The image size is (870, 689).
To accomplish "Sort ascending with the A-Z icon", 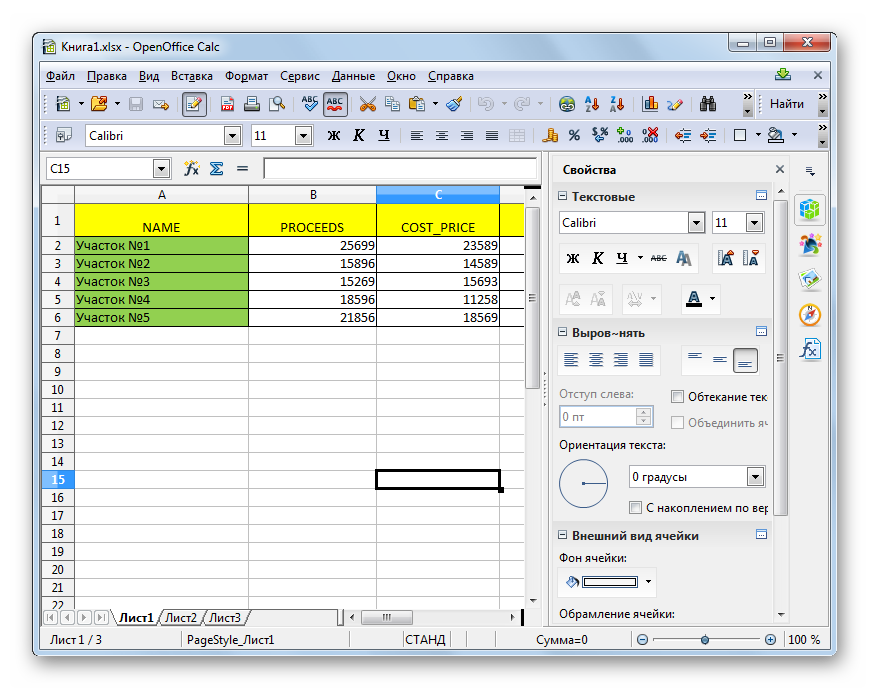I will click(x=592, y=104).
